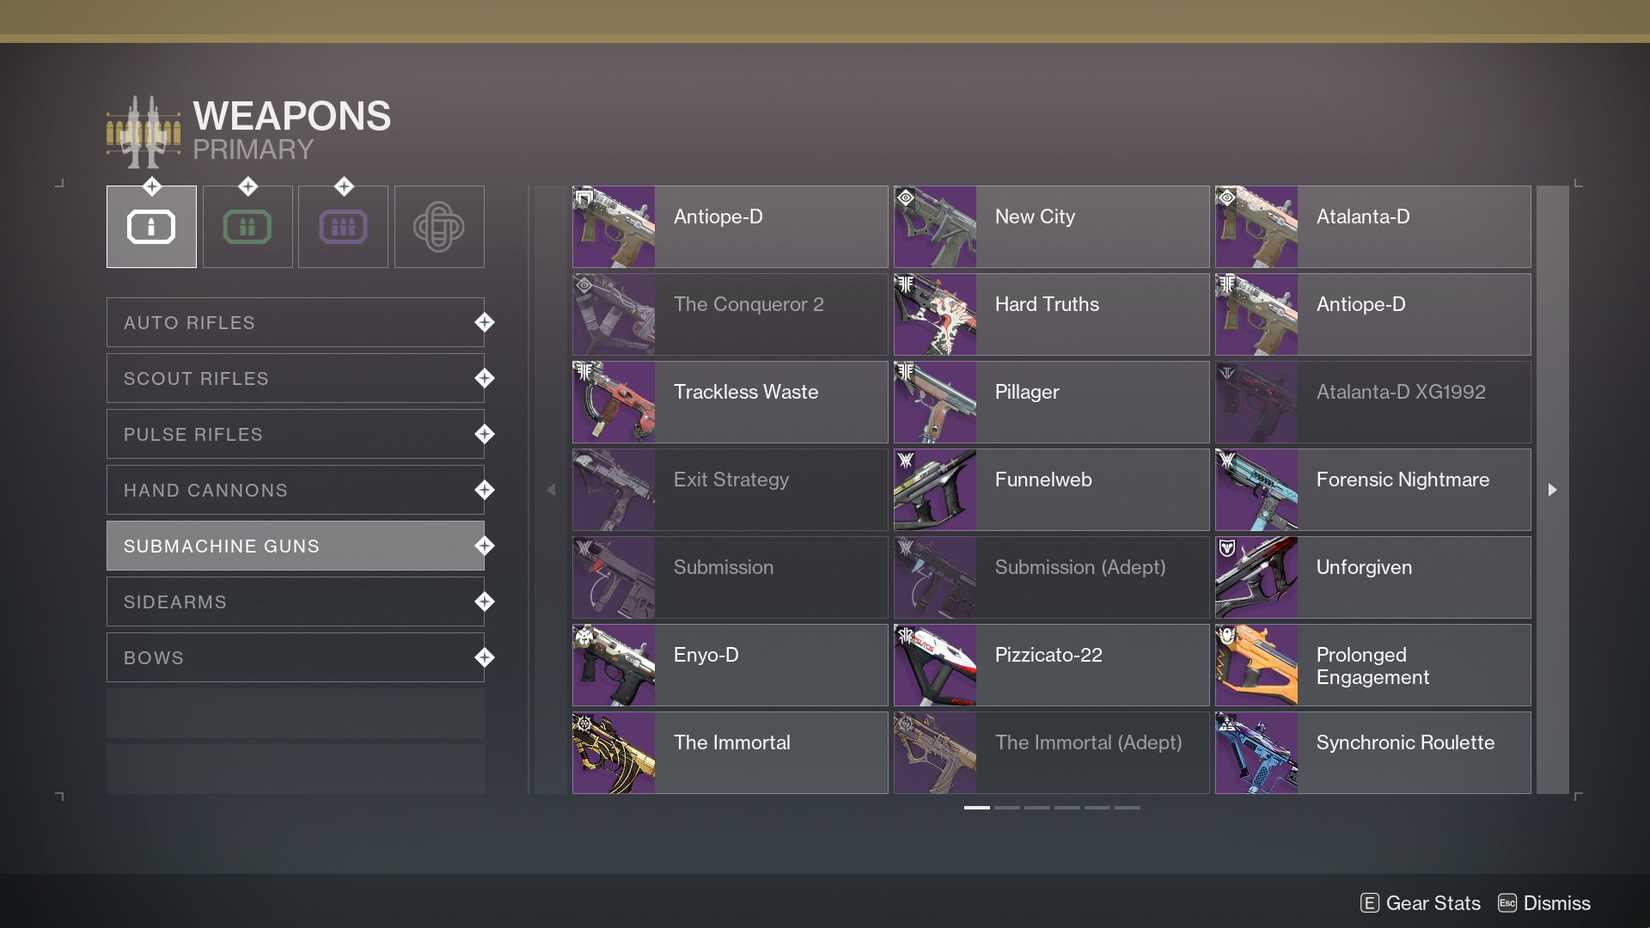Click the Forensic Nightmare weapon icon

pyautogui.click(x=1256, y=490)
